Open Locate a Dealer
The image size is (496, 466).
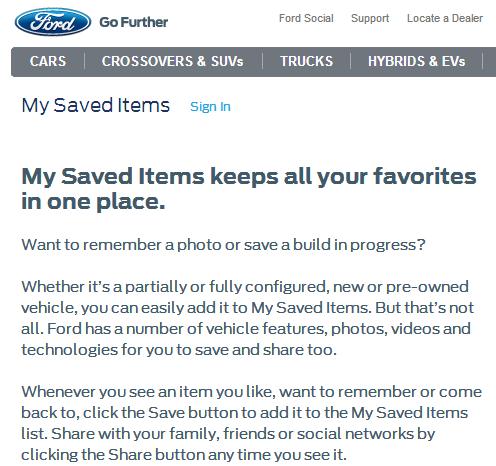click(445, 18)
